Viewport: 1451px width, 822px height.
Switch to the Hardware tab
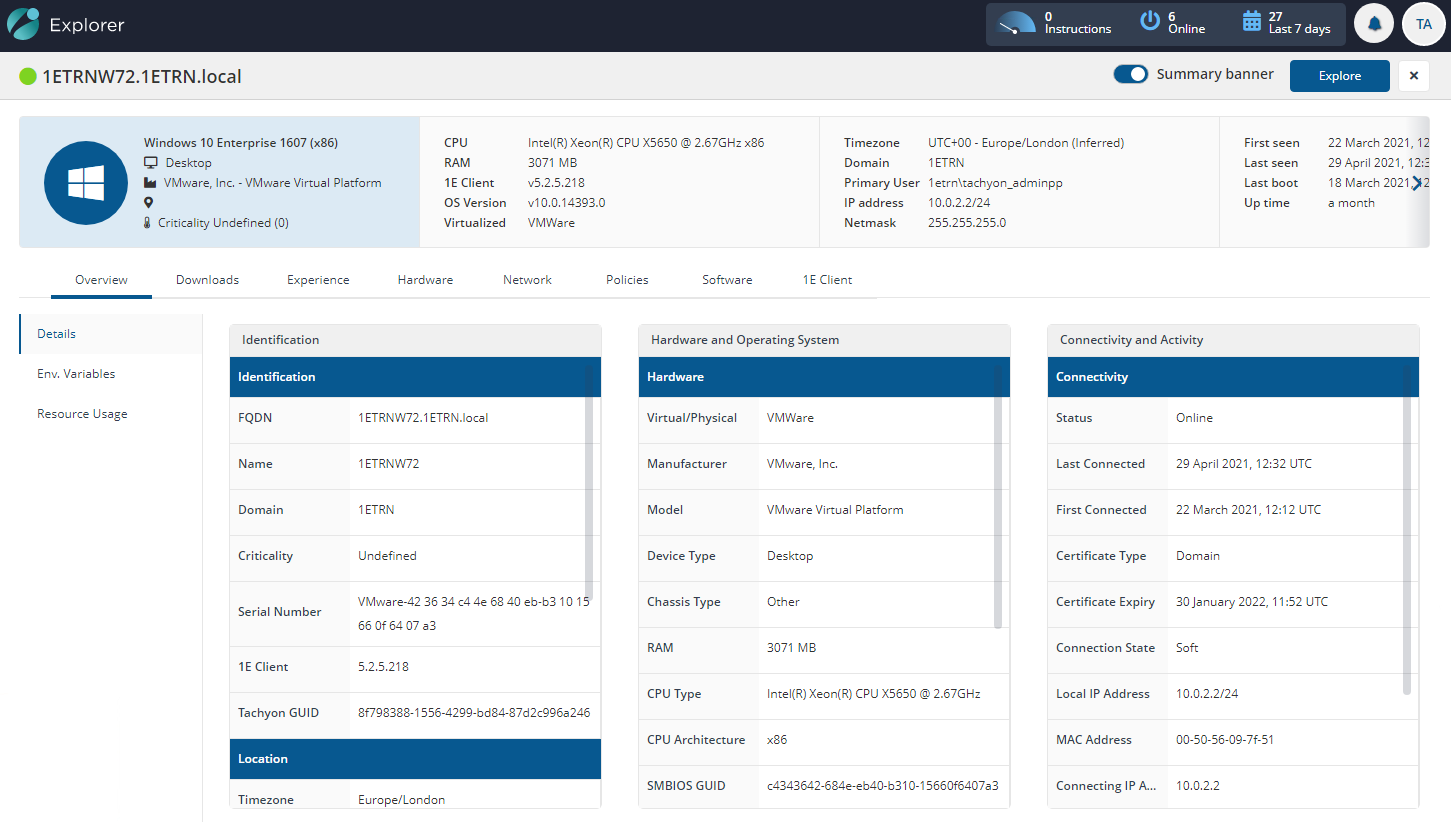coord(425,280)
